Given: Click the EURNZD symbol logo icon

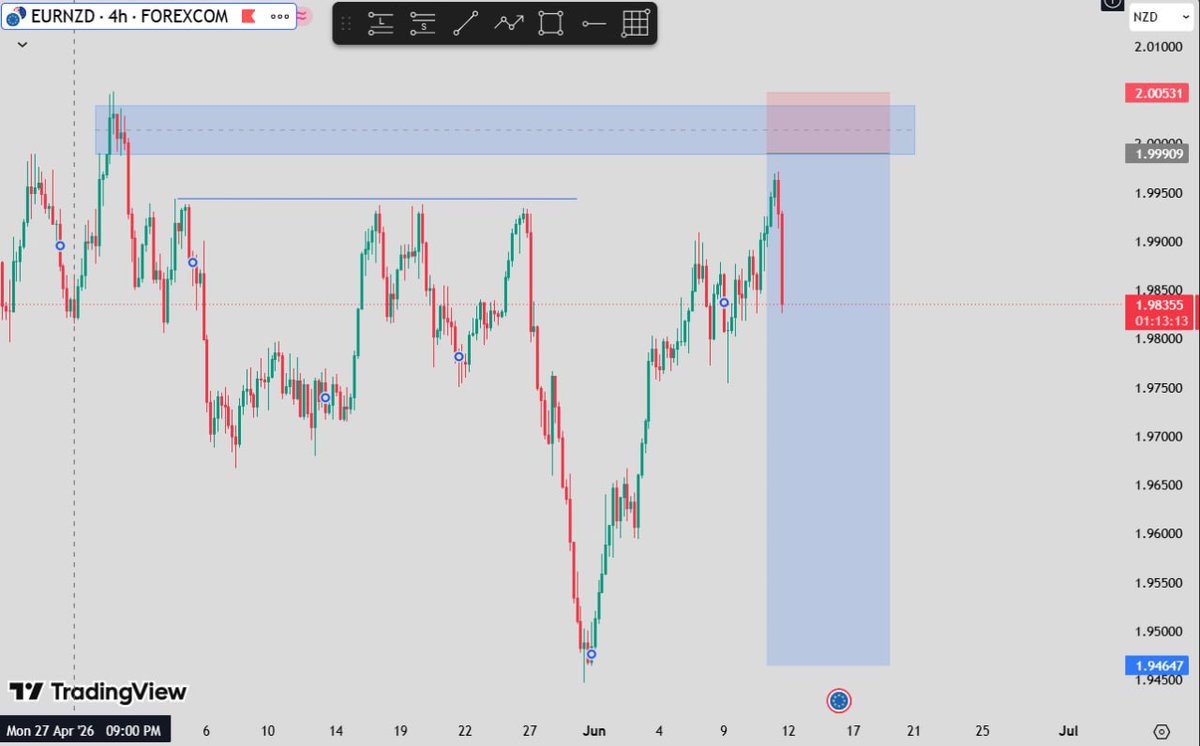Looking at the screenshot, I should pos(16,17).
